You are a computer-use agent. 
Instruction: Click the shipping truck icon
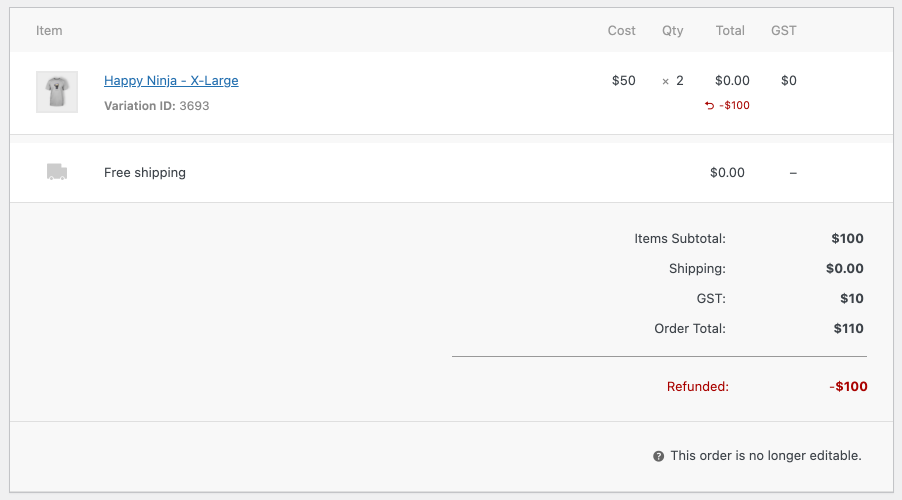click(x=57, y=172)
